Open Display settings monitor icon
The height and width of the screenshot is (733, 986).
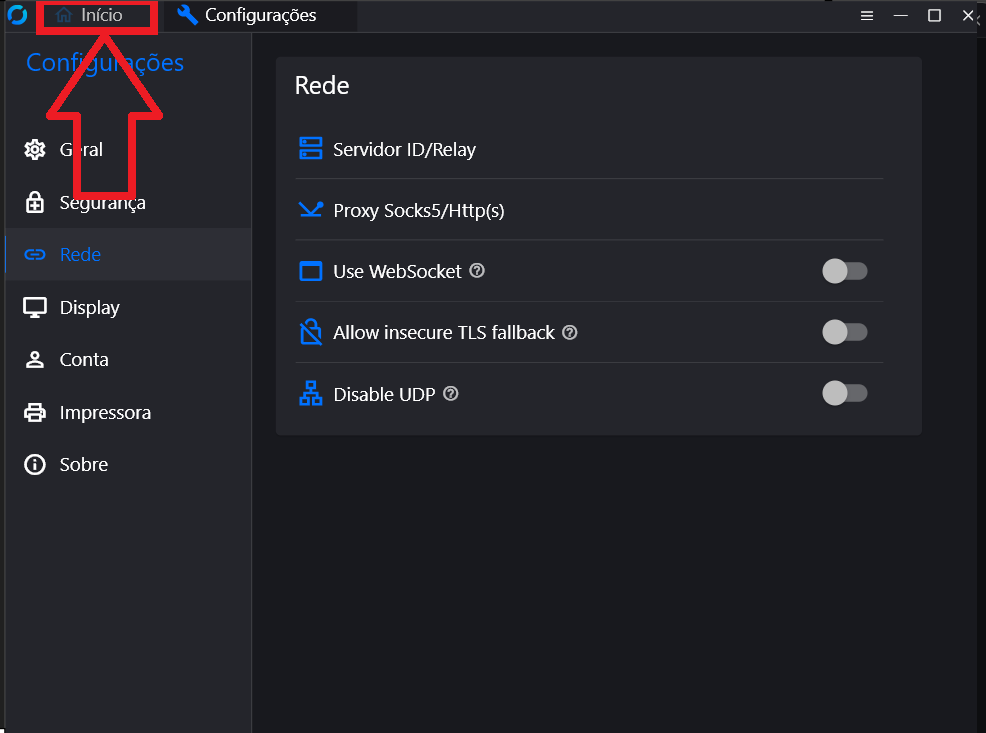tap(35, 308)
